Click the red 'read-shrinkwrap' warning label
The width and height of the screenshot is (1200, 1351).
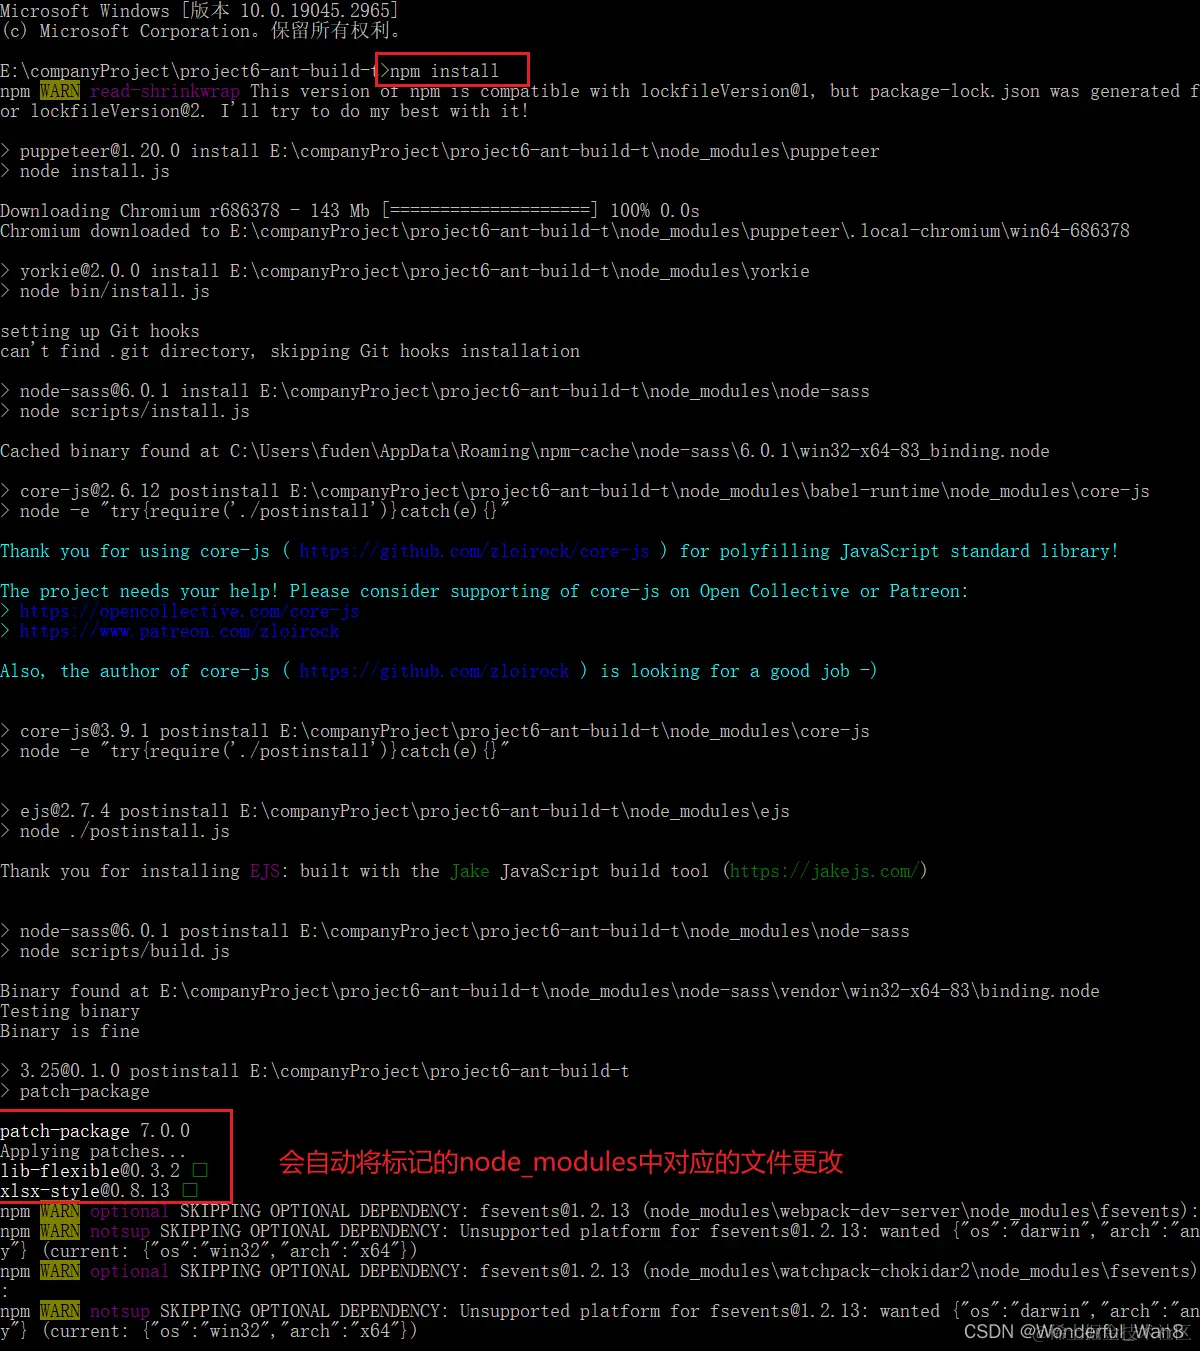click(165, 91)
